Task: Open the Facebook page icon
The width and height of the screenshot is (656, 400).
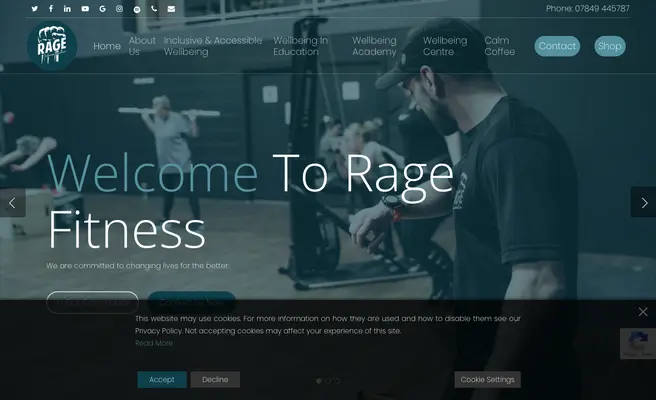Action: [51, 8]
